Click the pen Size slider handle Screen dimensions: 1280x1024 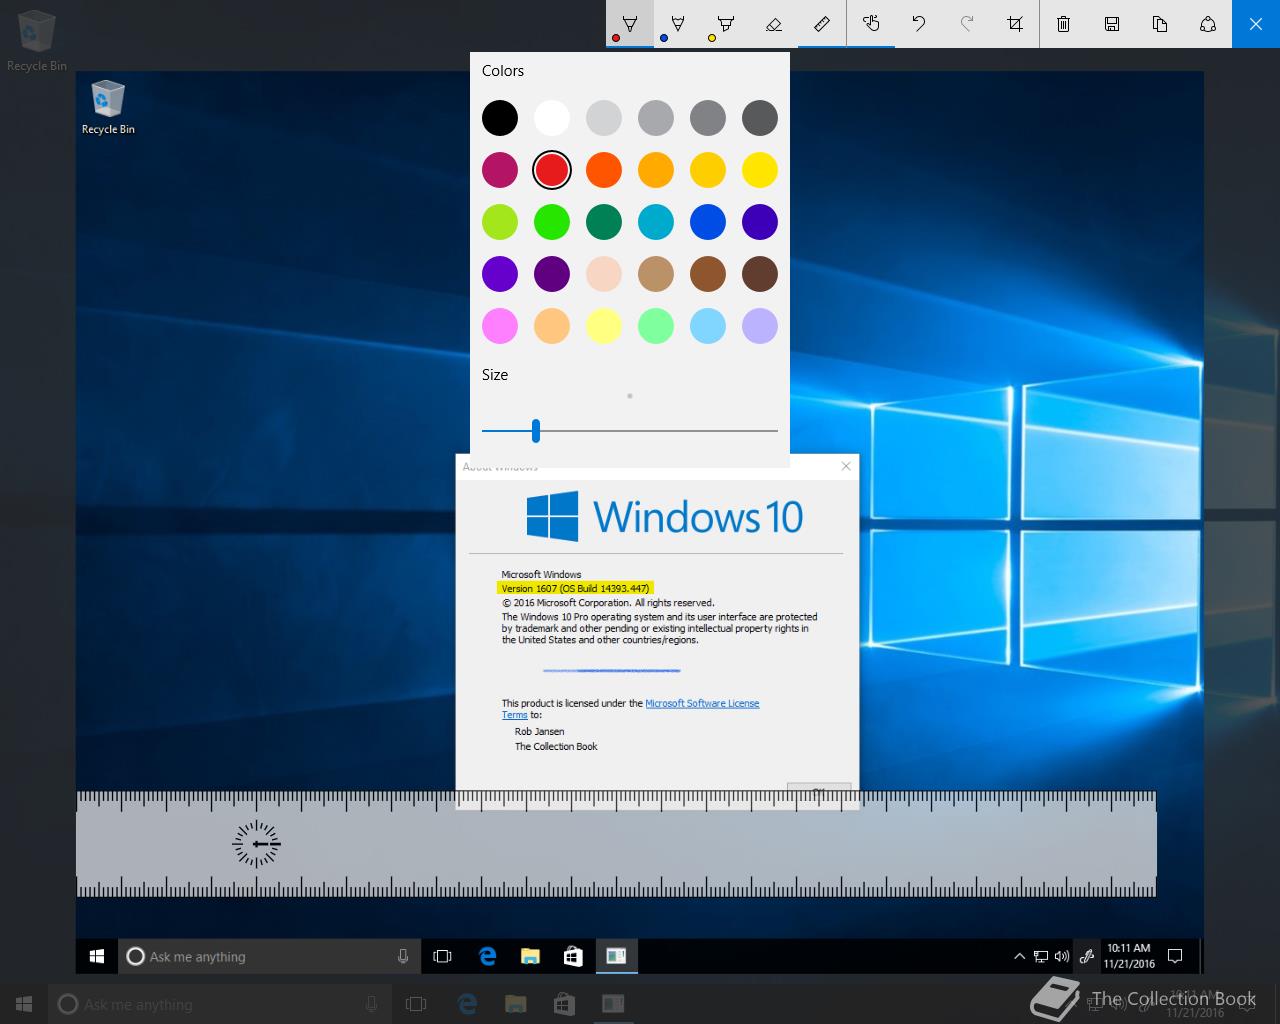pos(536,431)
